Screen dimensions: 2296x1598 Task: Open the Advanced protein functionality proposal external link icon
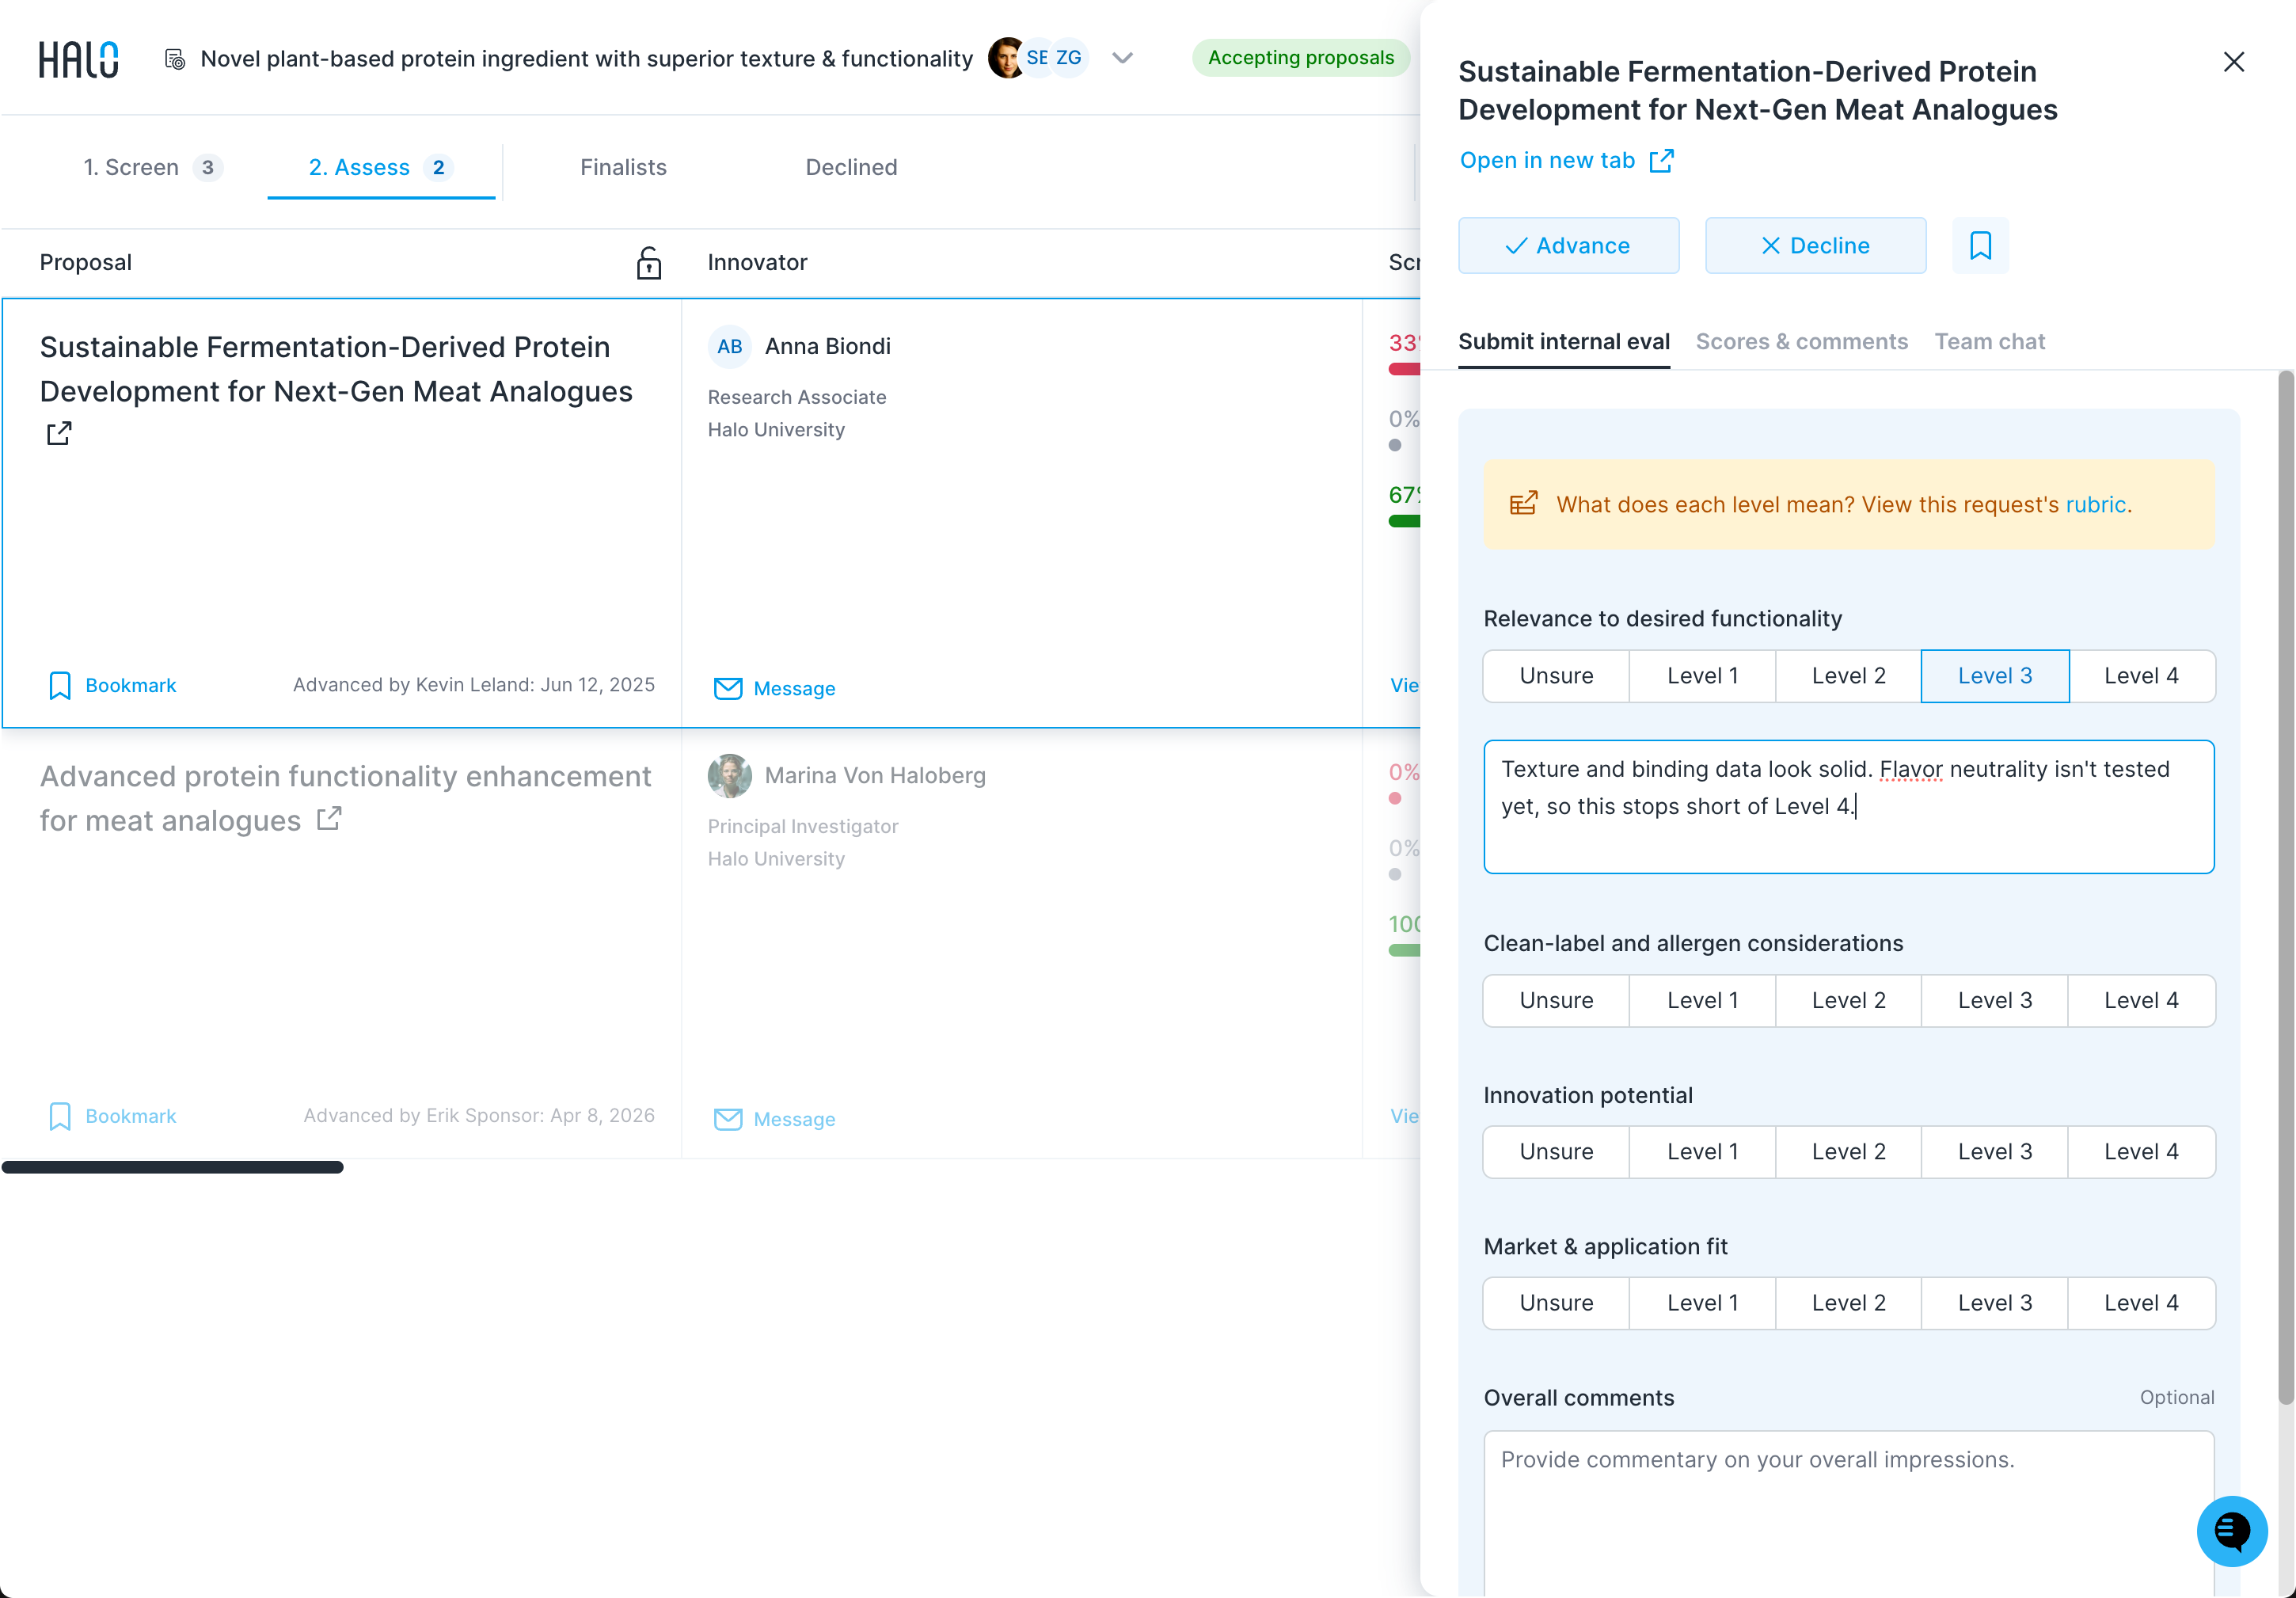tap(329, 819)
